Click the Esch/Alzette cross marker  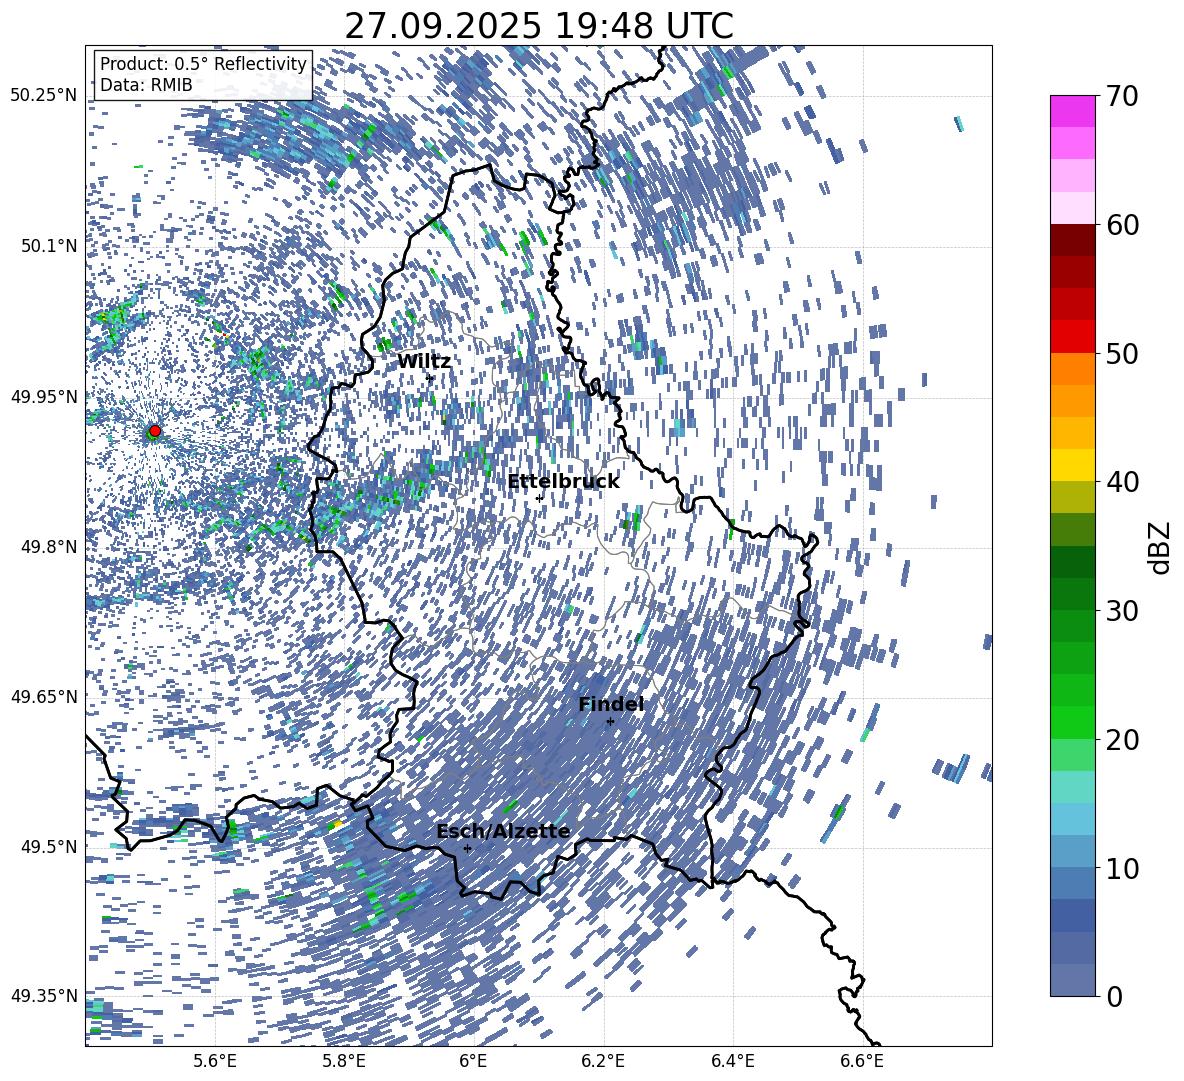point(467,848)
